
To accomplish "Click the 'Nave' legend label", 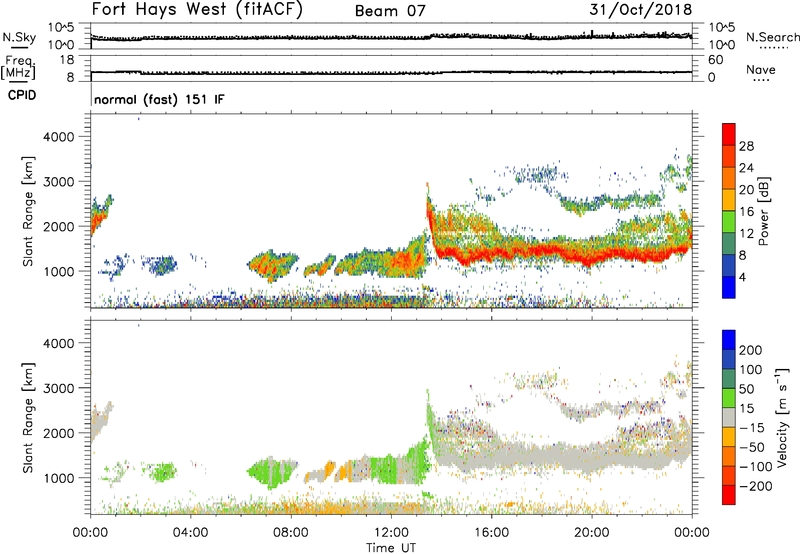I will [760, 70].
